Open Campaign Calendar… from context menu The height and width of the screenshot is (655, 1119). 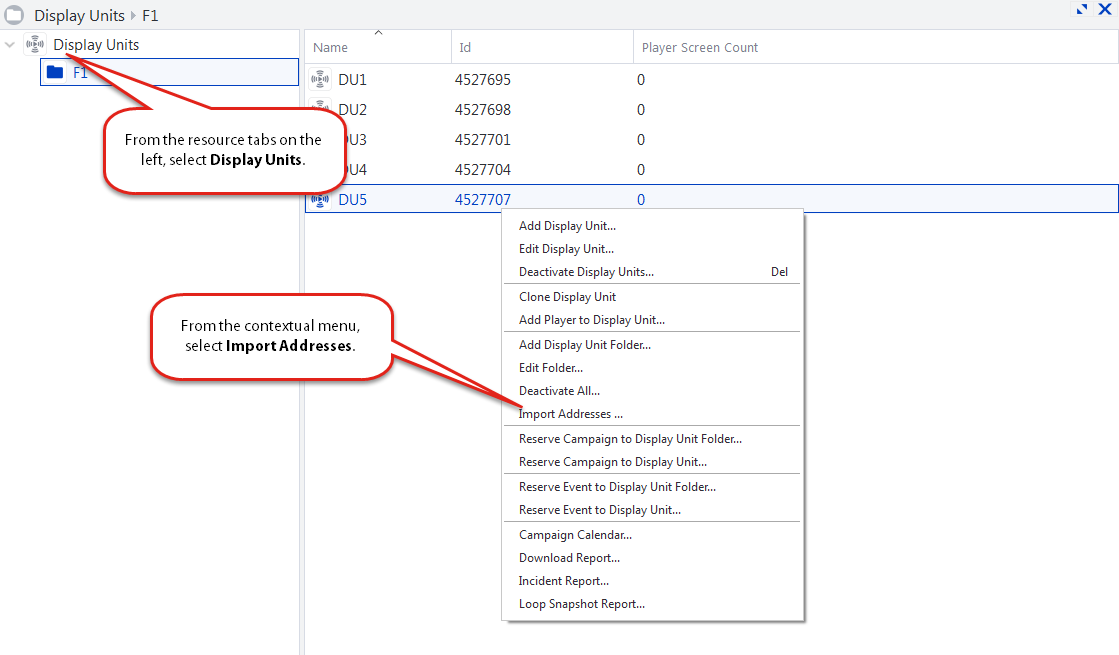(575, 535)
